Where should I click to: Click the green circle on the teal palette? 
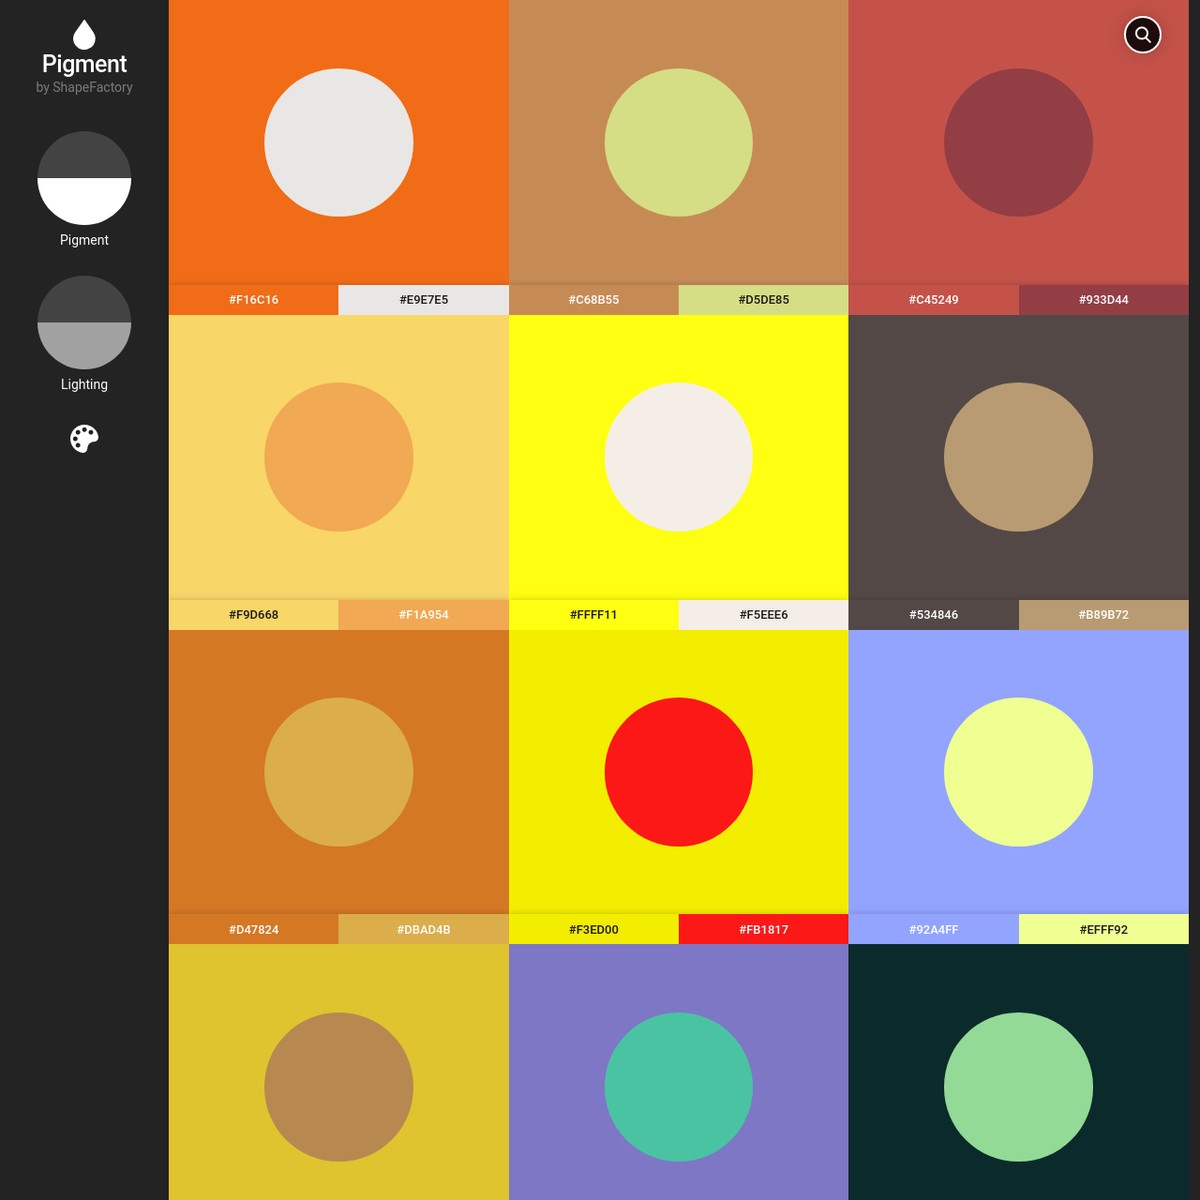[x=1018, y=1087]
